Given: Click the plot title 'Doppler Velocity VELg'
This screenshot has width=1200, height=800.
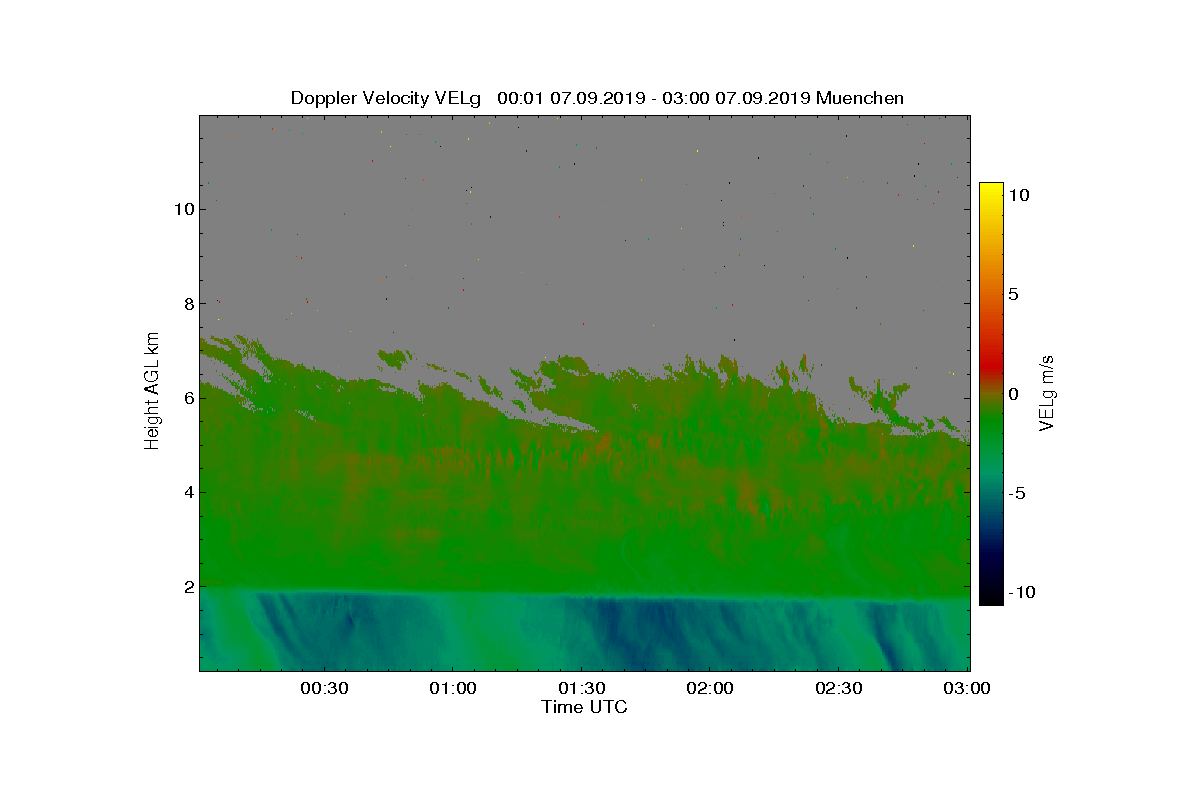Looking at the screenshot, I should [x=386, y=98].
